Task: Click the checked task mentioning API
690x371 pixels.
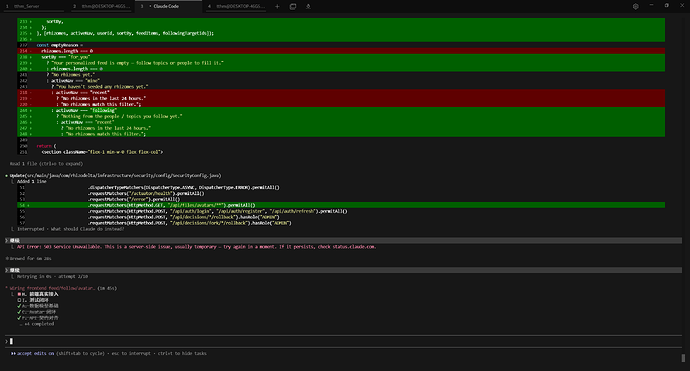Action: coord(37,318)
